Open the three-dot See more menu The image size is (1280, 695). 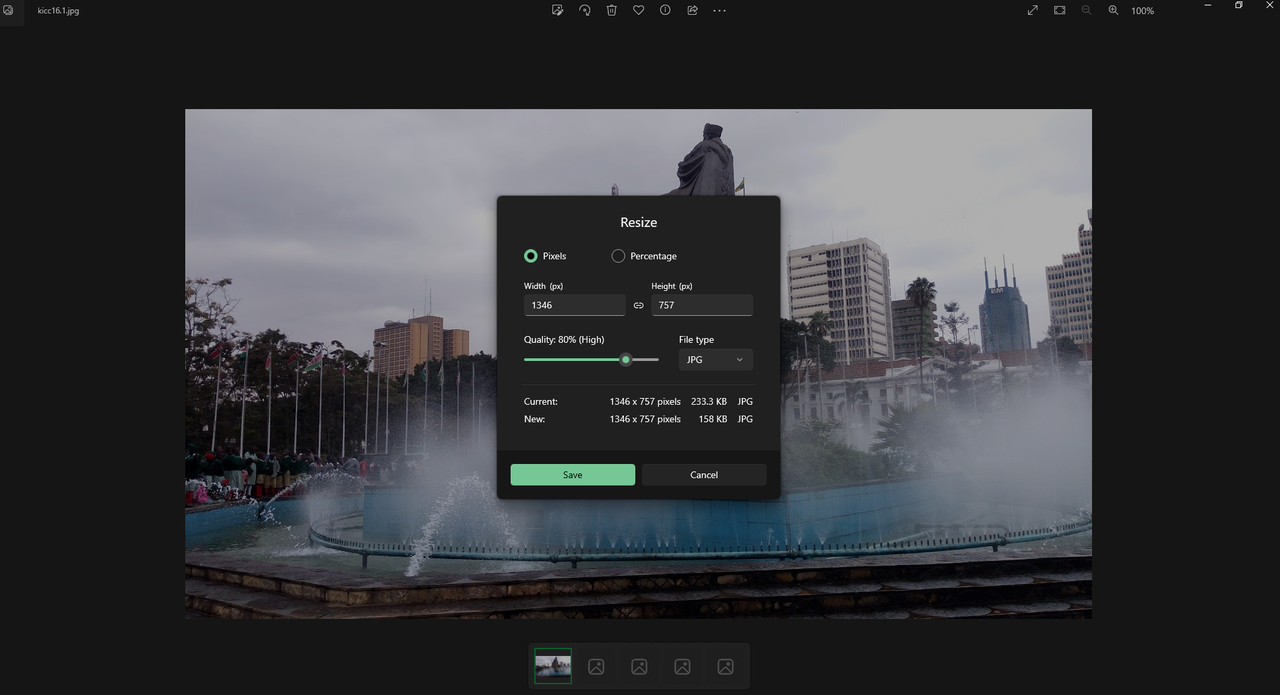[719, 10]
